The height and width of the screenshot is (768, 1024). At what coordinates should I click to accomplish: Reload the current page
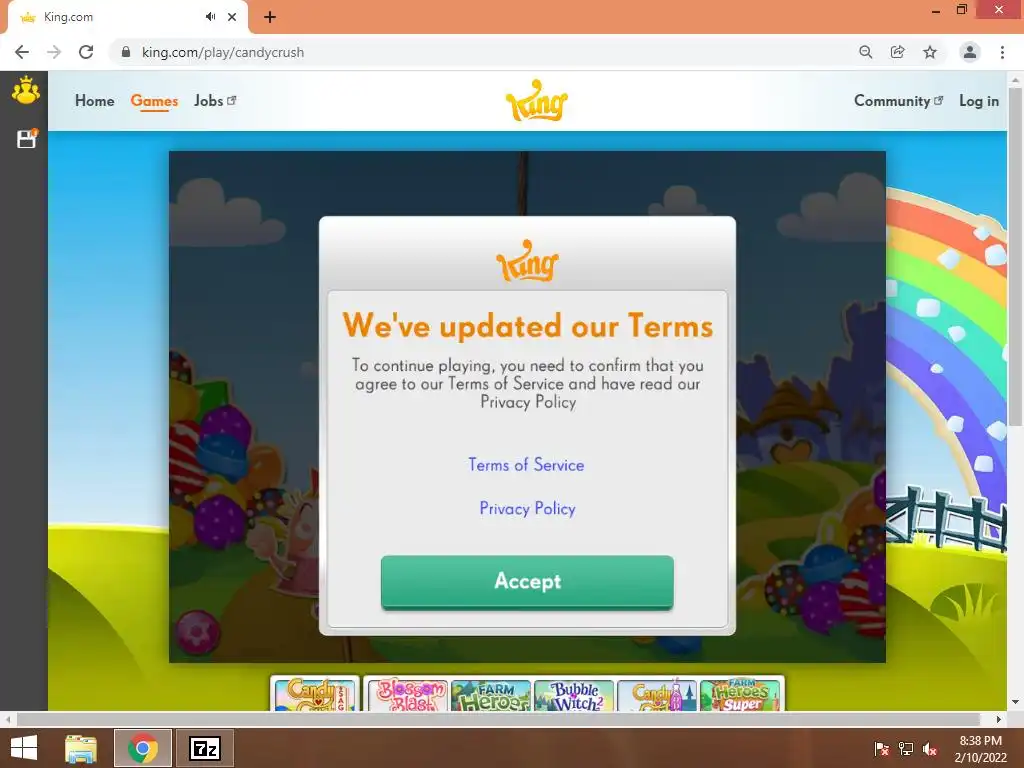[86, 52]
